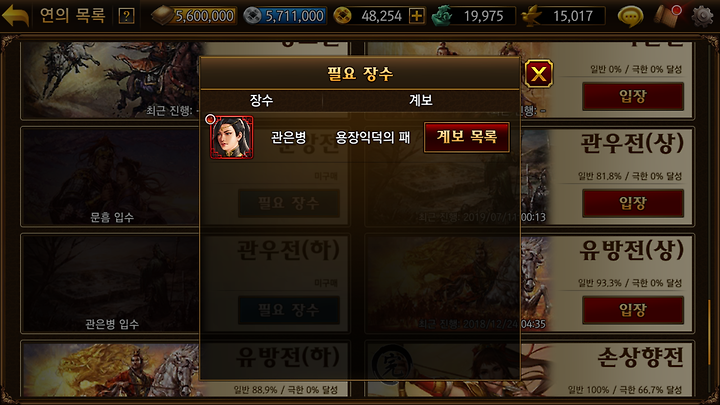Click the topmost 입장 button on the right
Viewport: 720px width, 405px height.
[633, 96]
